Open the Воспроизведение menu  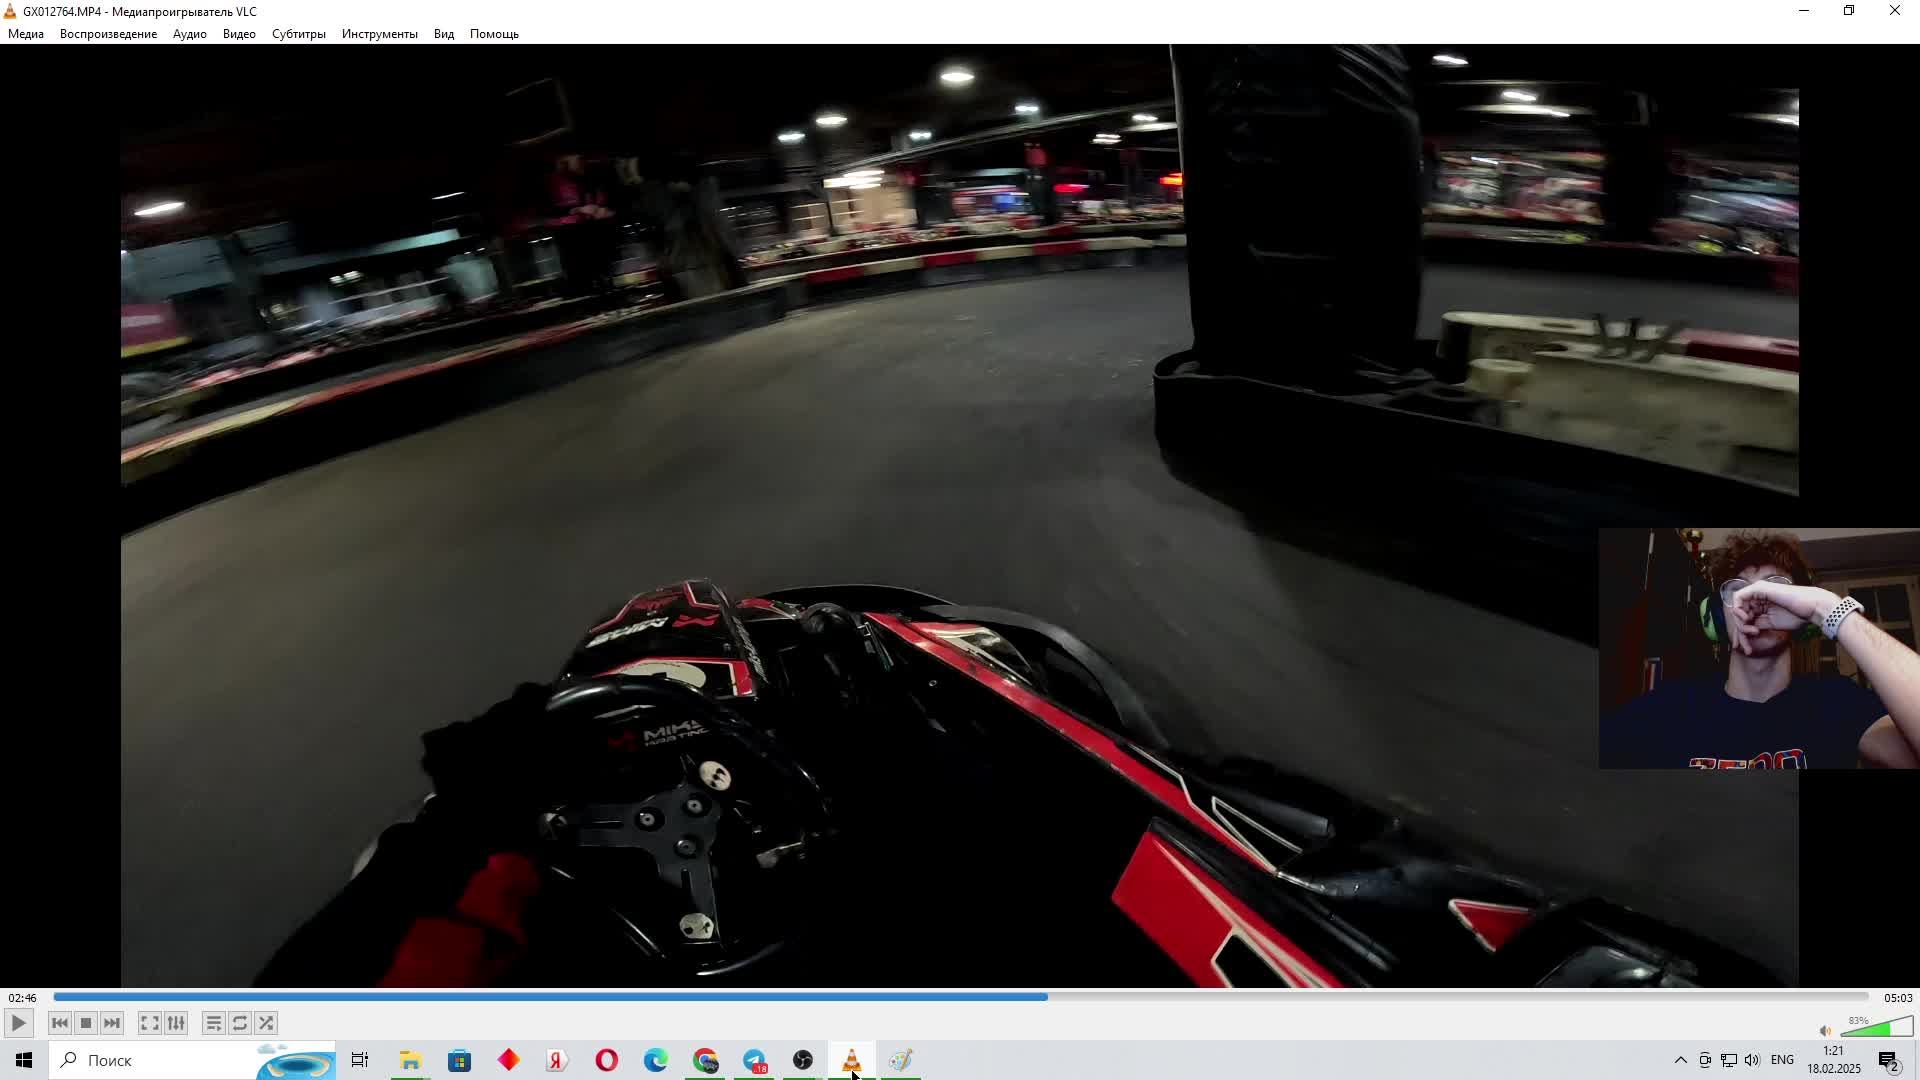click(108, 34)
